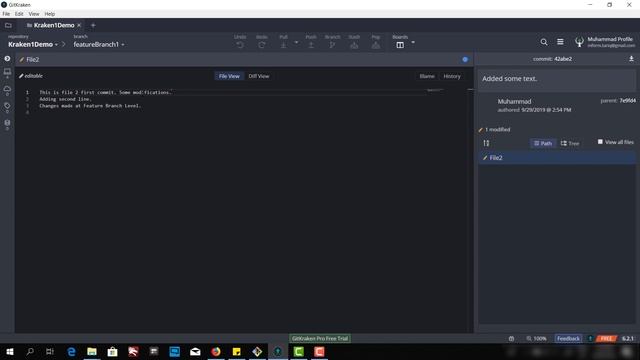The height and width of the screenshot is (360, 640).
Task: Click the editable pencil label
Action: coord(31,76)
